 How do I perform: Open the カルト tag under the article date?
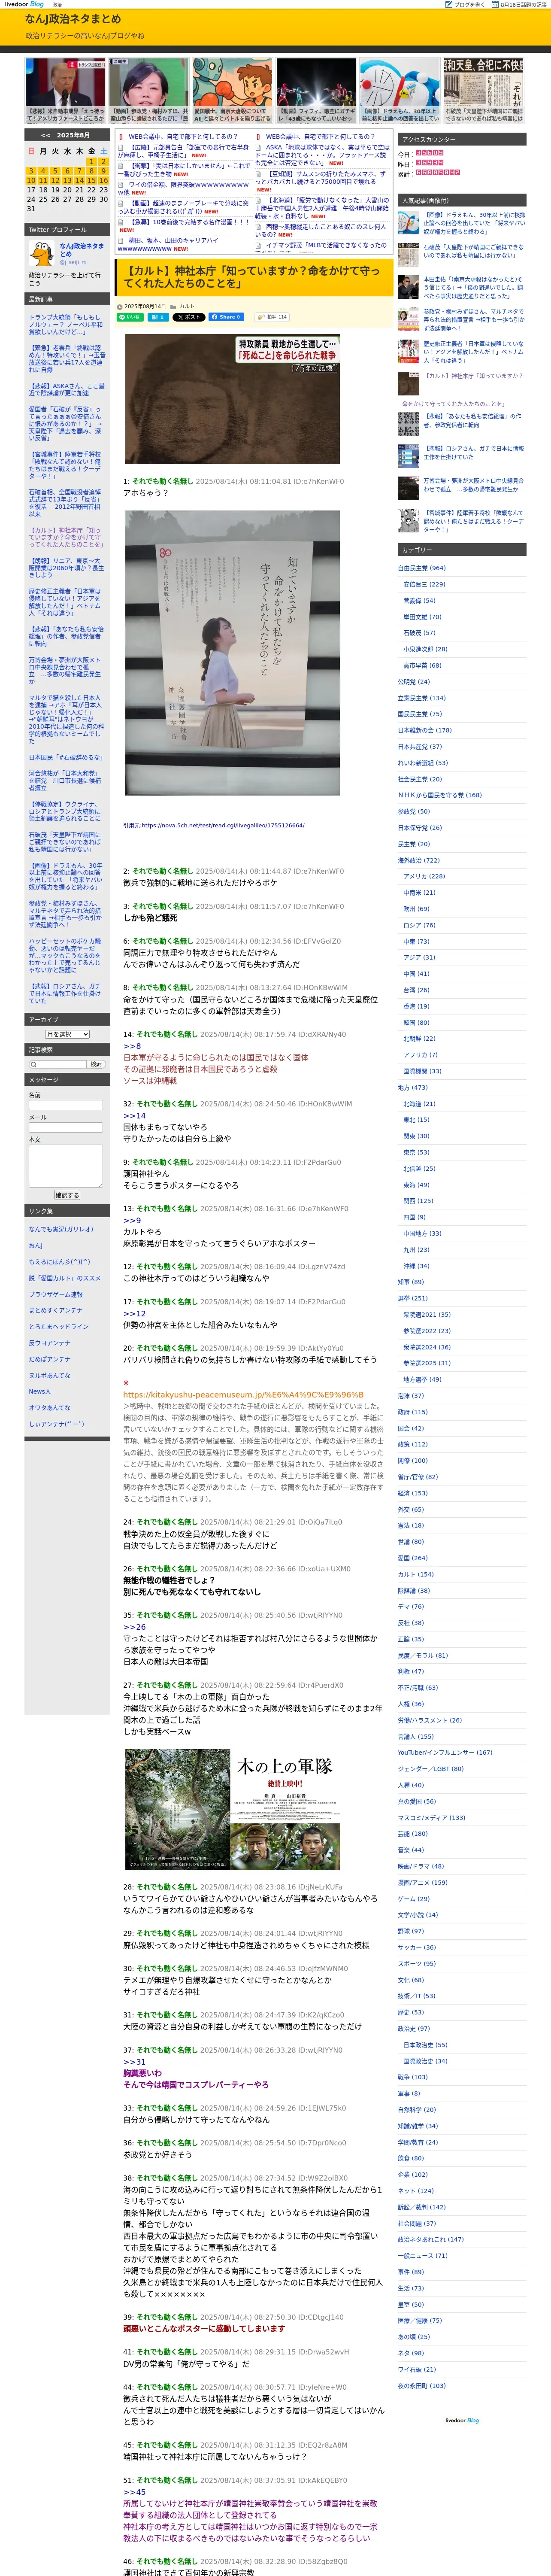click(x=187, y=306)
